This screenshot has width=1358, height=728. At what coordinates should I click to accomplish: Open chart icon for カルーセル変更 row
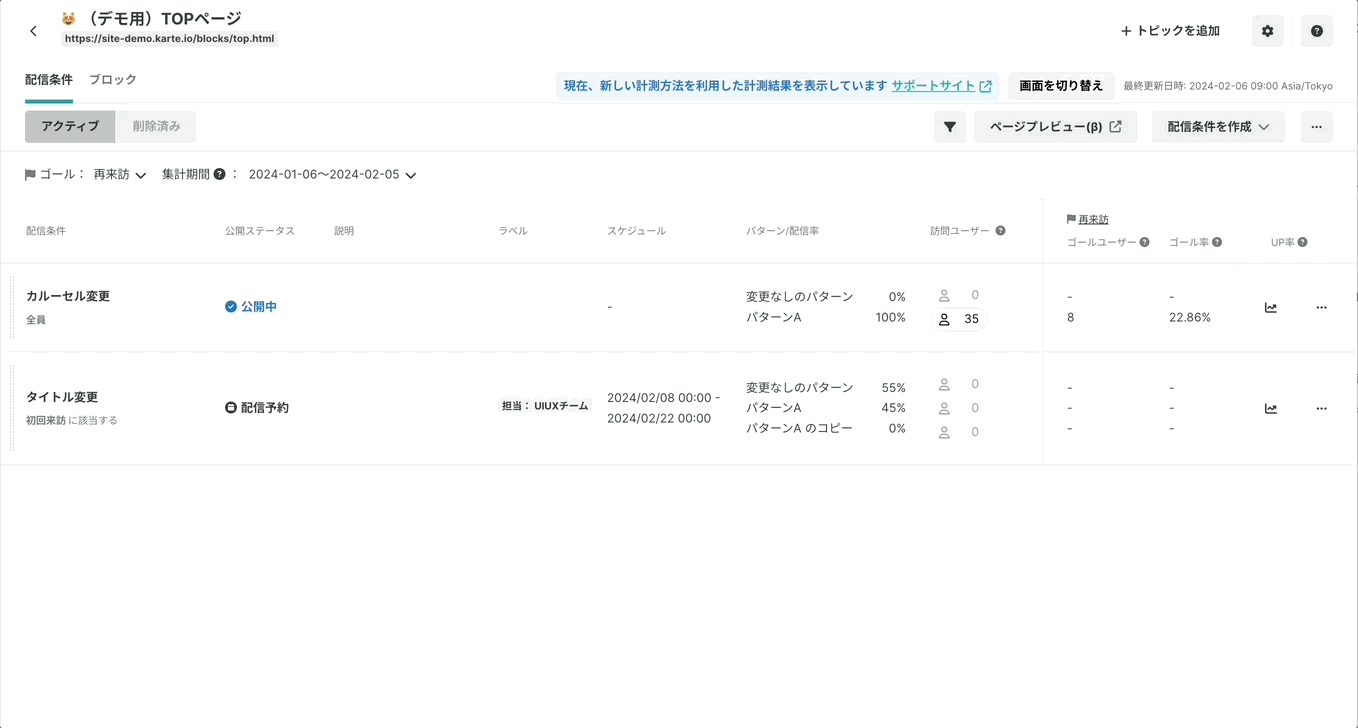click(x=1270, y=308)
